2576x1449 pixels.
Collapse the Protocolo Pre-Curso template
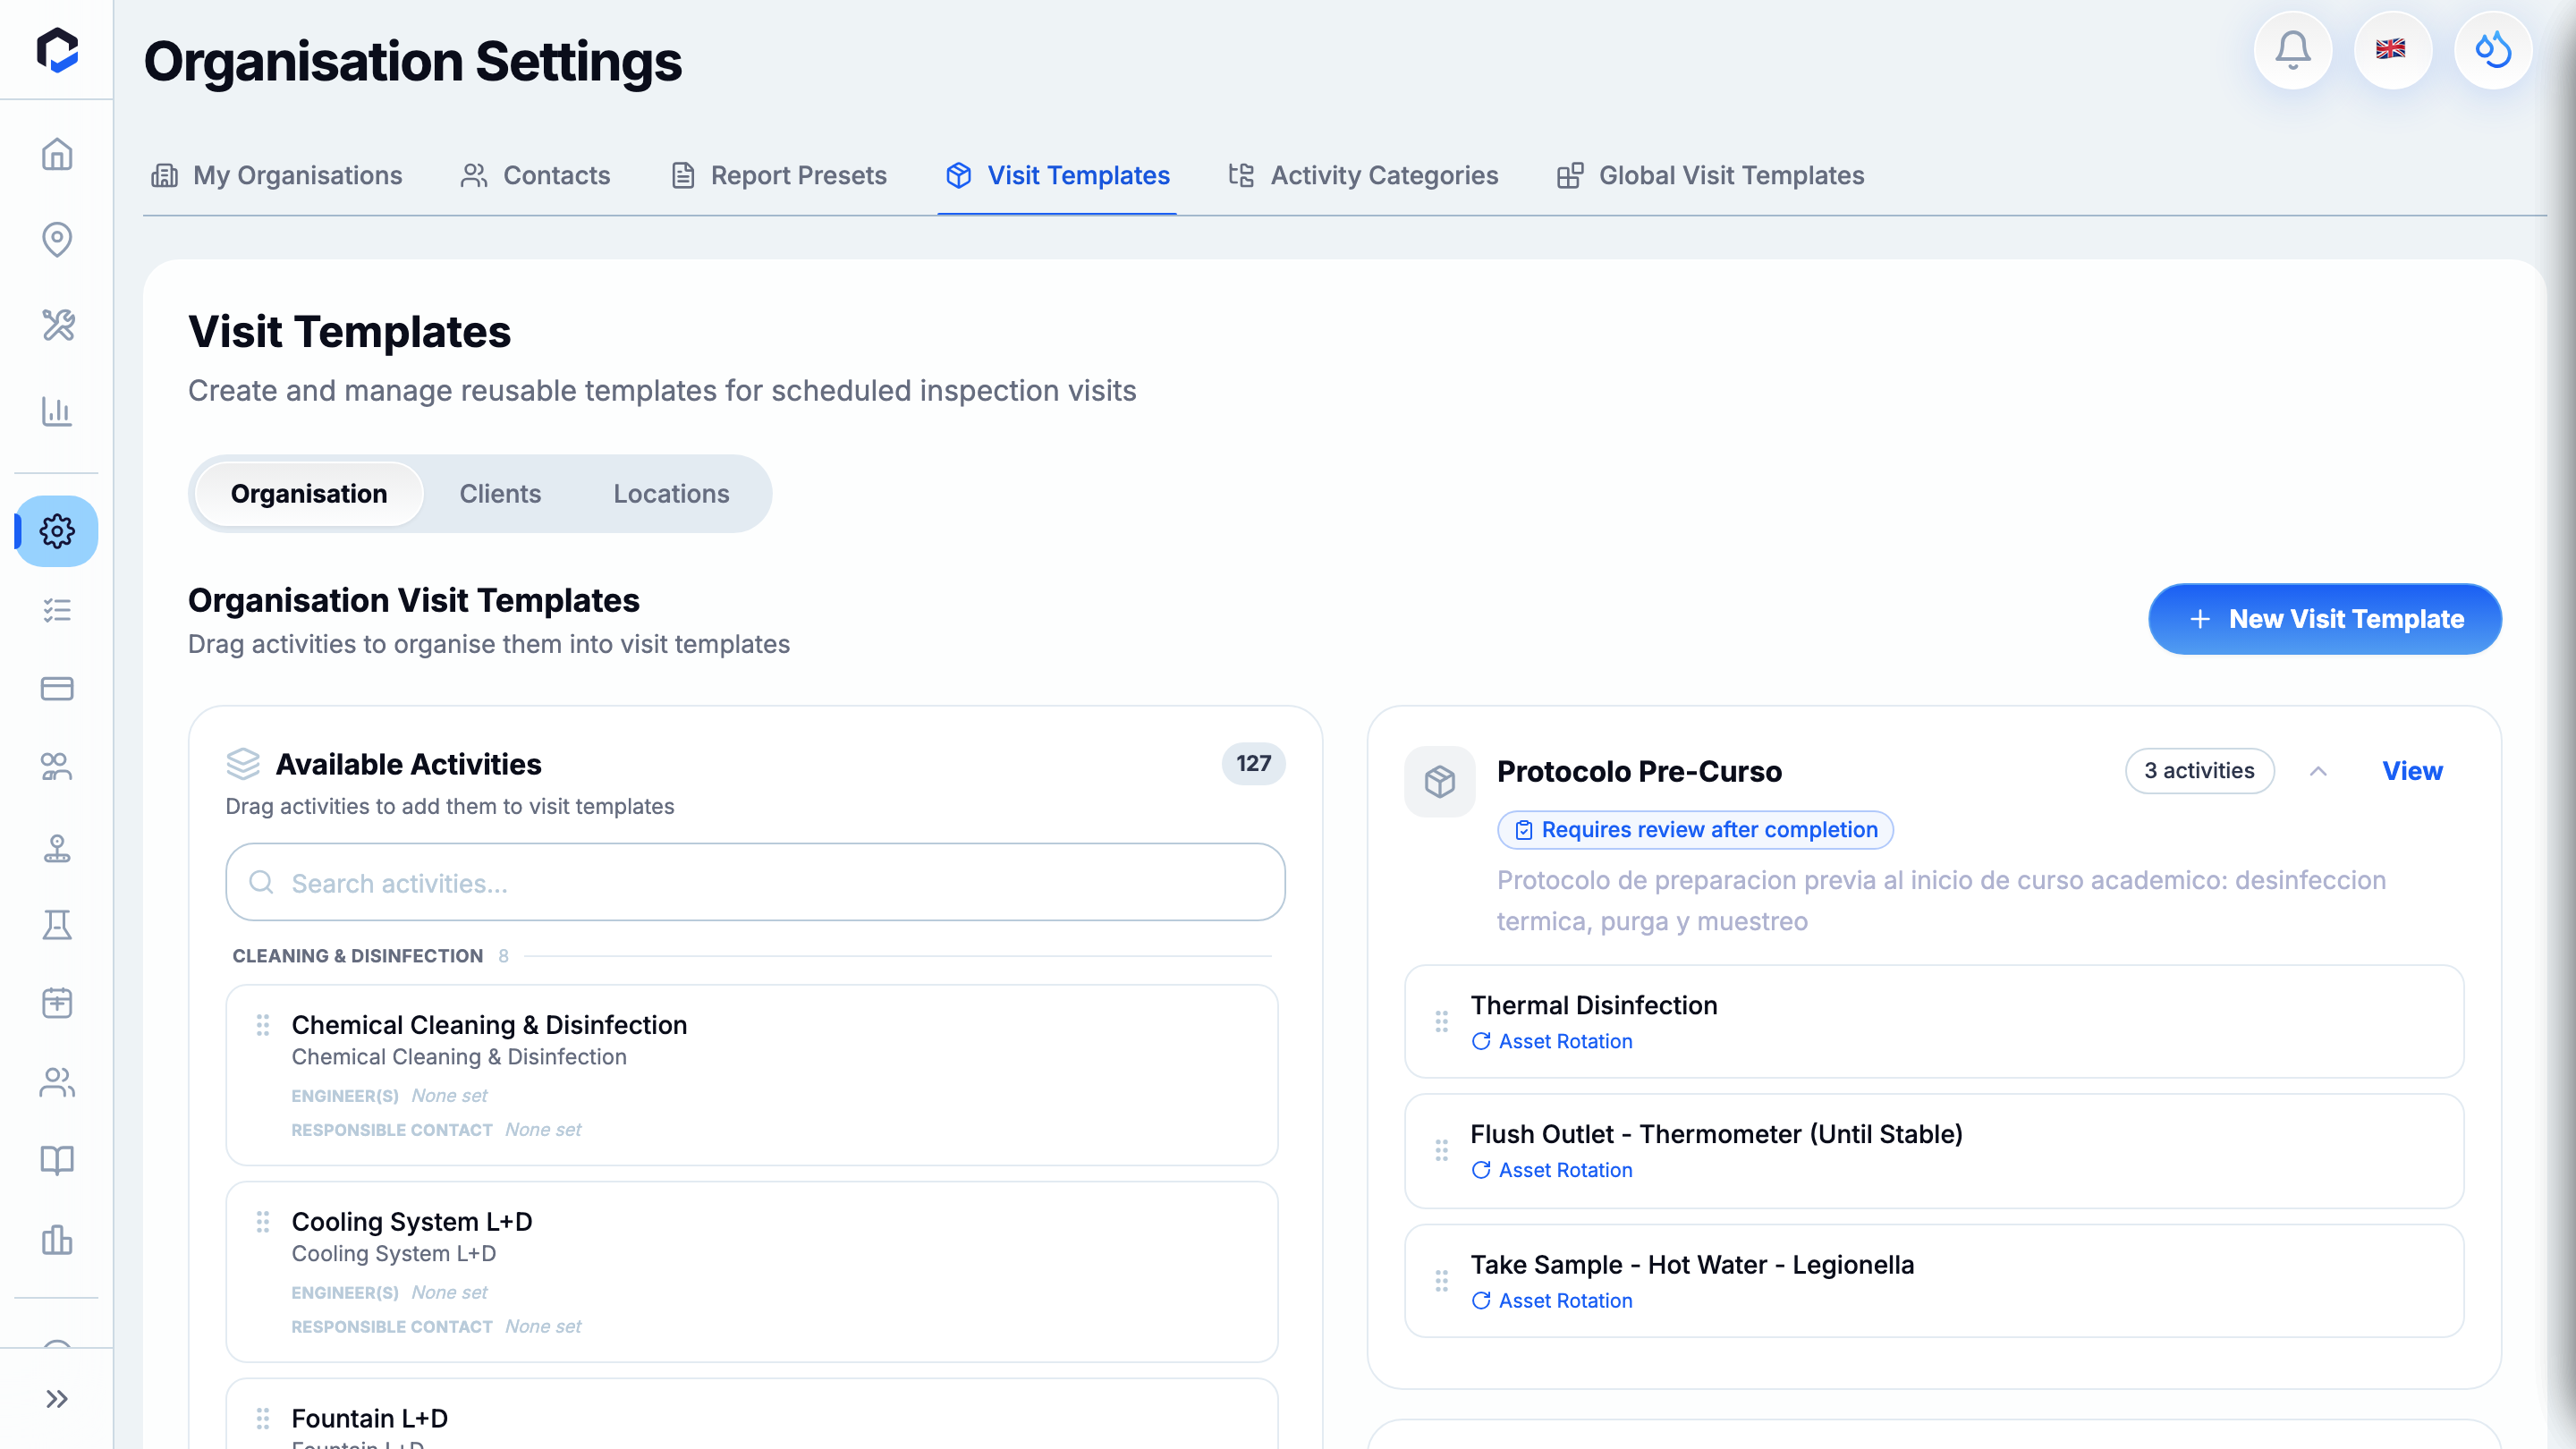(x=2318, y=771)
